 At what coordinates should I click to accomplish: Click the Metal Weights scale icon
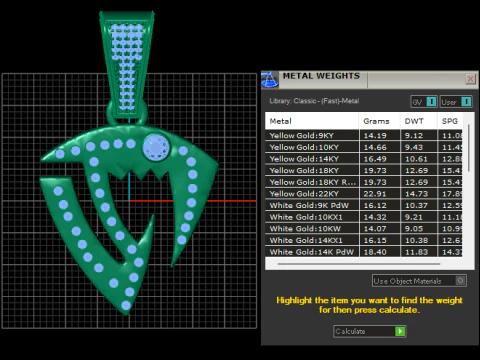tap(270, 80)
